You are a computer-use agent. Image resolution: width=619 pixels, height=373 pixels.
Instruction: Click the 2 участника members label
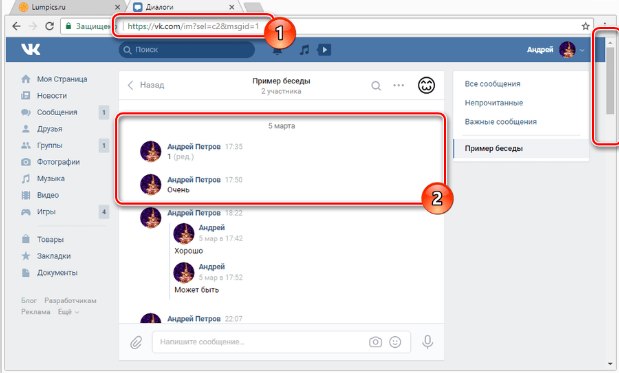(x=281, y=91)
